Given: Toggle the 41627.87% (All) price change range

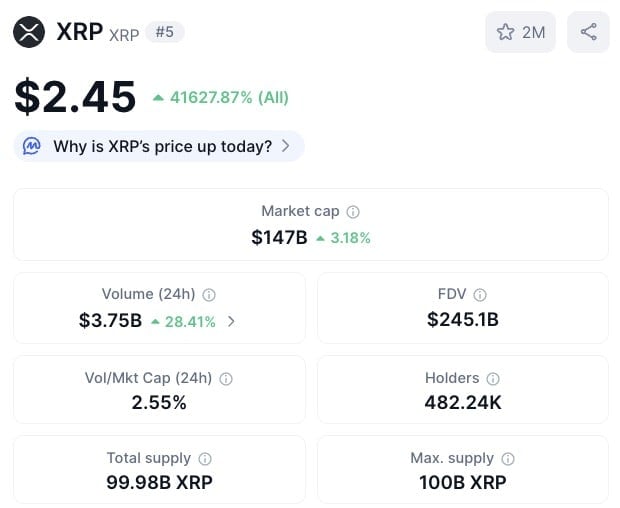Looking at the screenshot, I should (x=220, y=97).
